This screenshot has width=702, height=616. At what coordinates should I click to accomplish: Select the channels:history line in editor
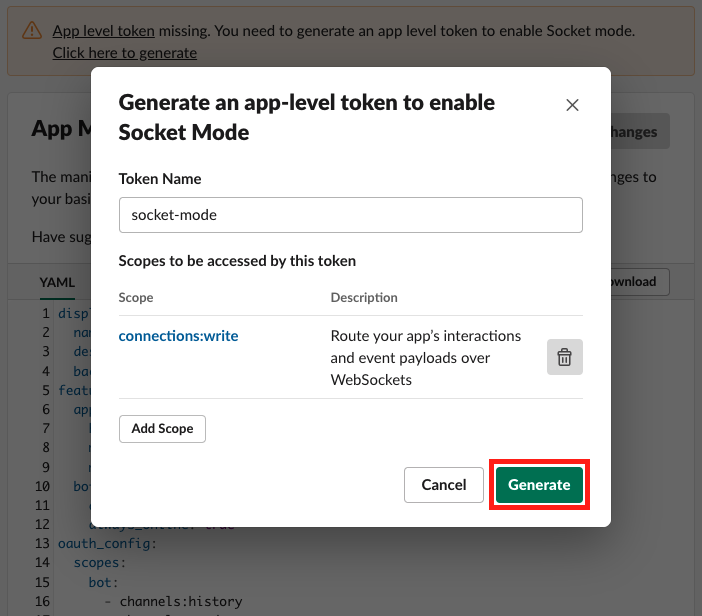click(180, 601)
